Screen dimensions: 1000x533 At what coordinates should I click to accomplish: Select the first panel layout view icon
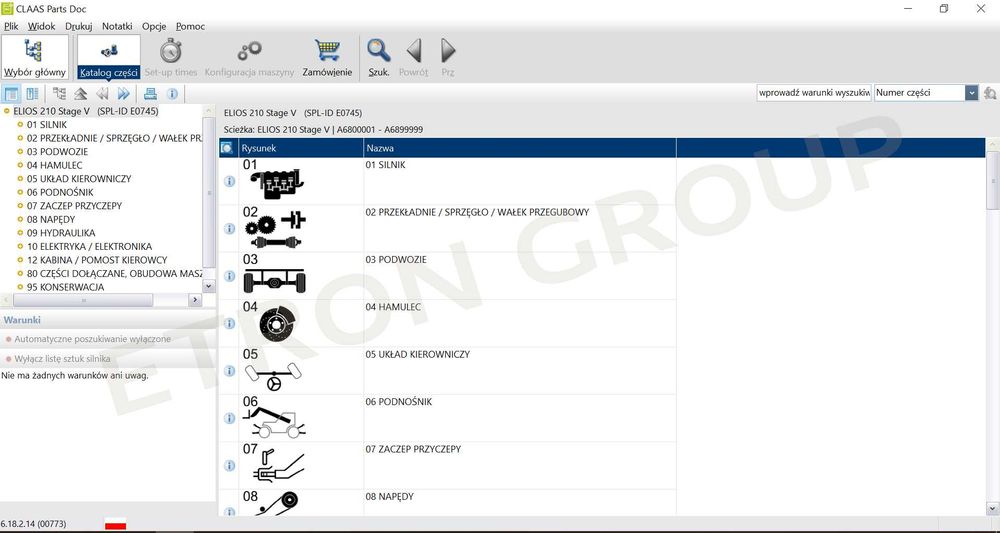click(x=11, y=94)
